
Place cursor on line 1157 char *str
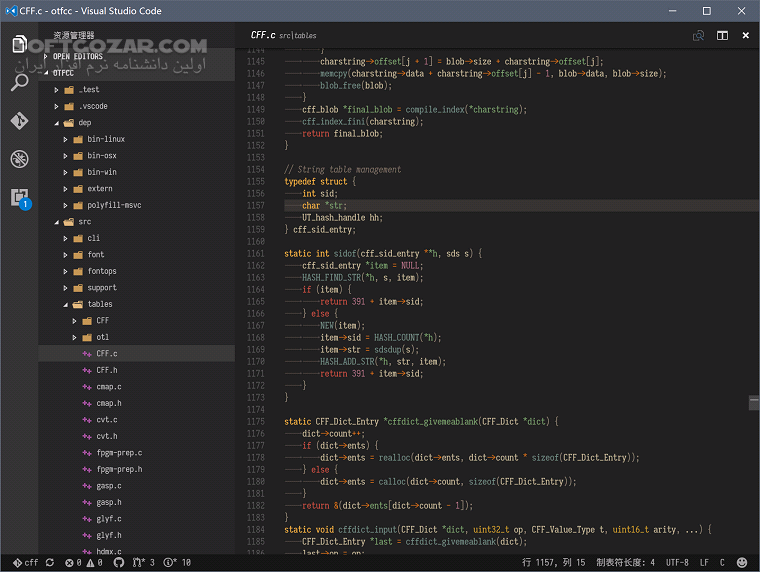pyautogui.click(x=324, y=206)
